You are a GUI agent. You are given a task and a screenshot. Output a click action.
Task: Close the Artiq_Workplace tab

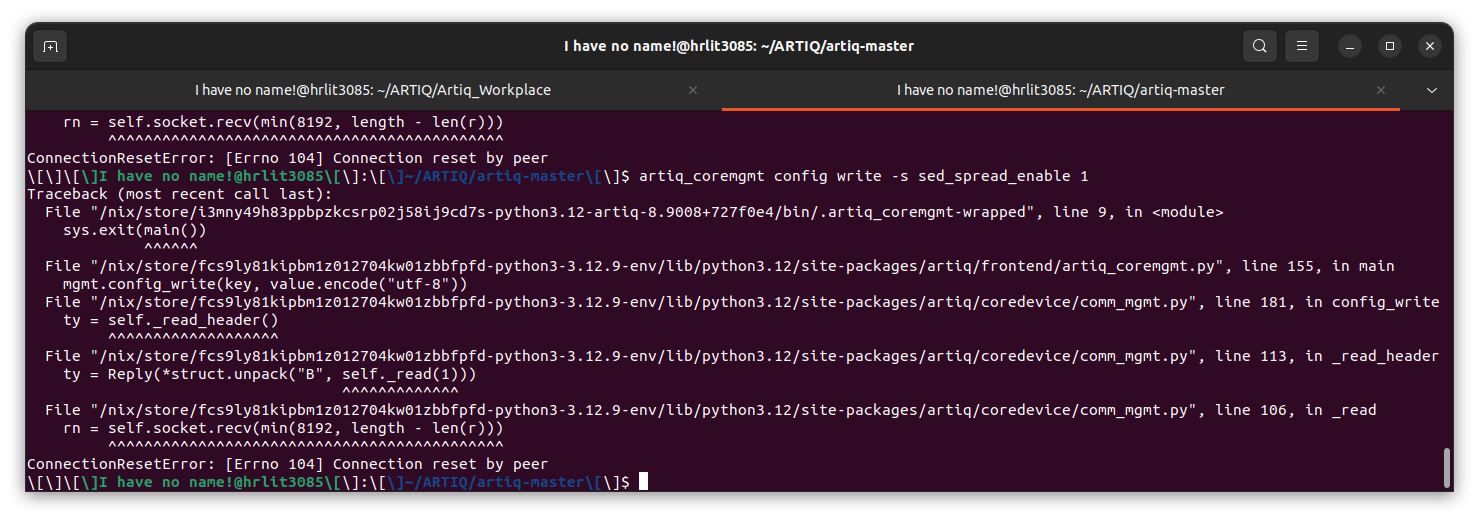[x=693, y=90]
